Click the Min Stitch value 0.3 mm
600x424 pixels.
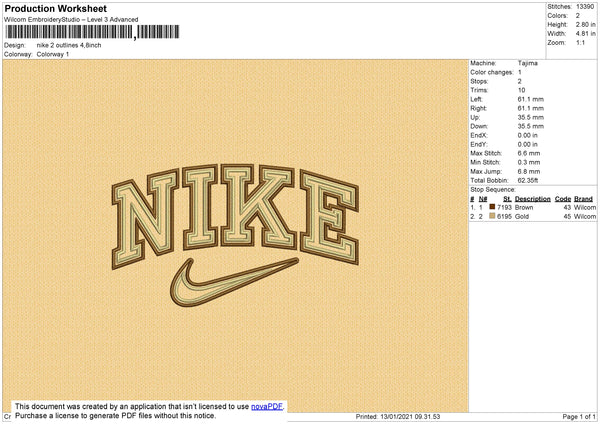tap(529, 163)
